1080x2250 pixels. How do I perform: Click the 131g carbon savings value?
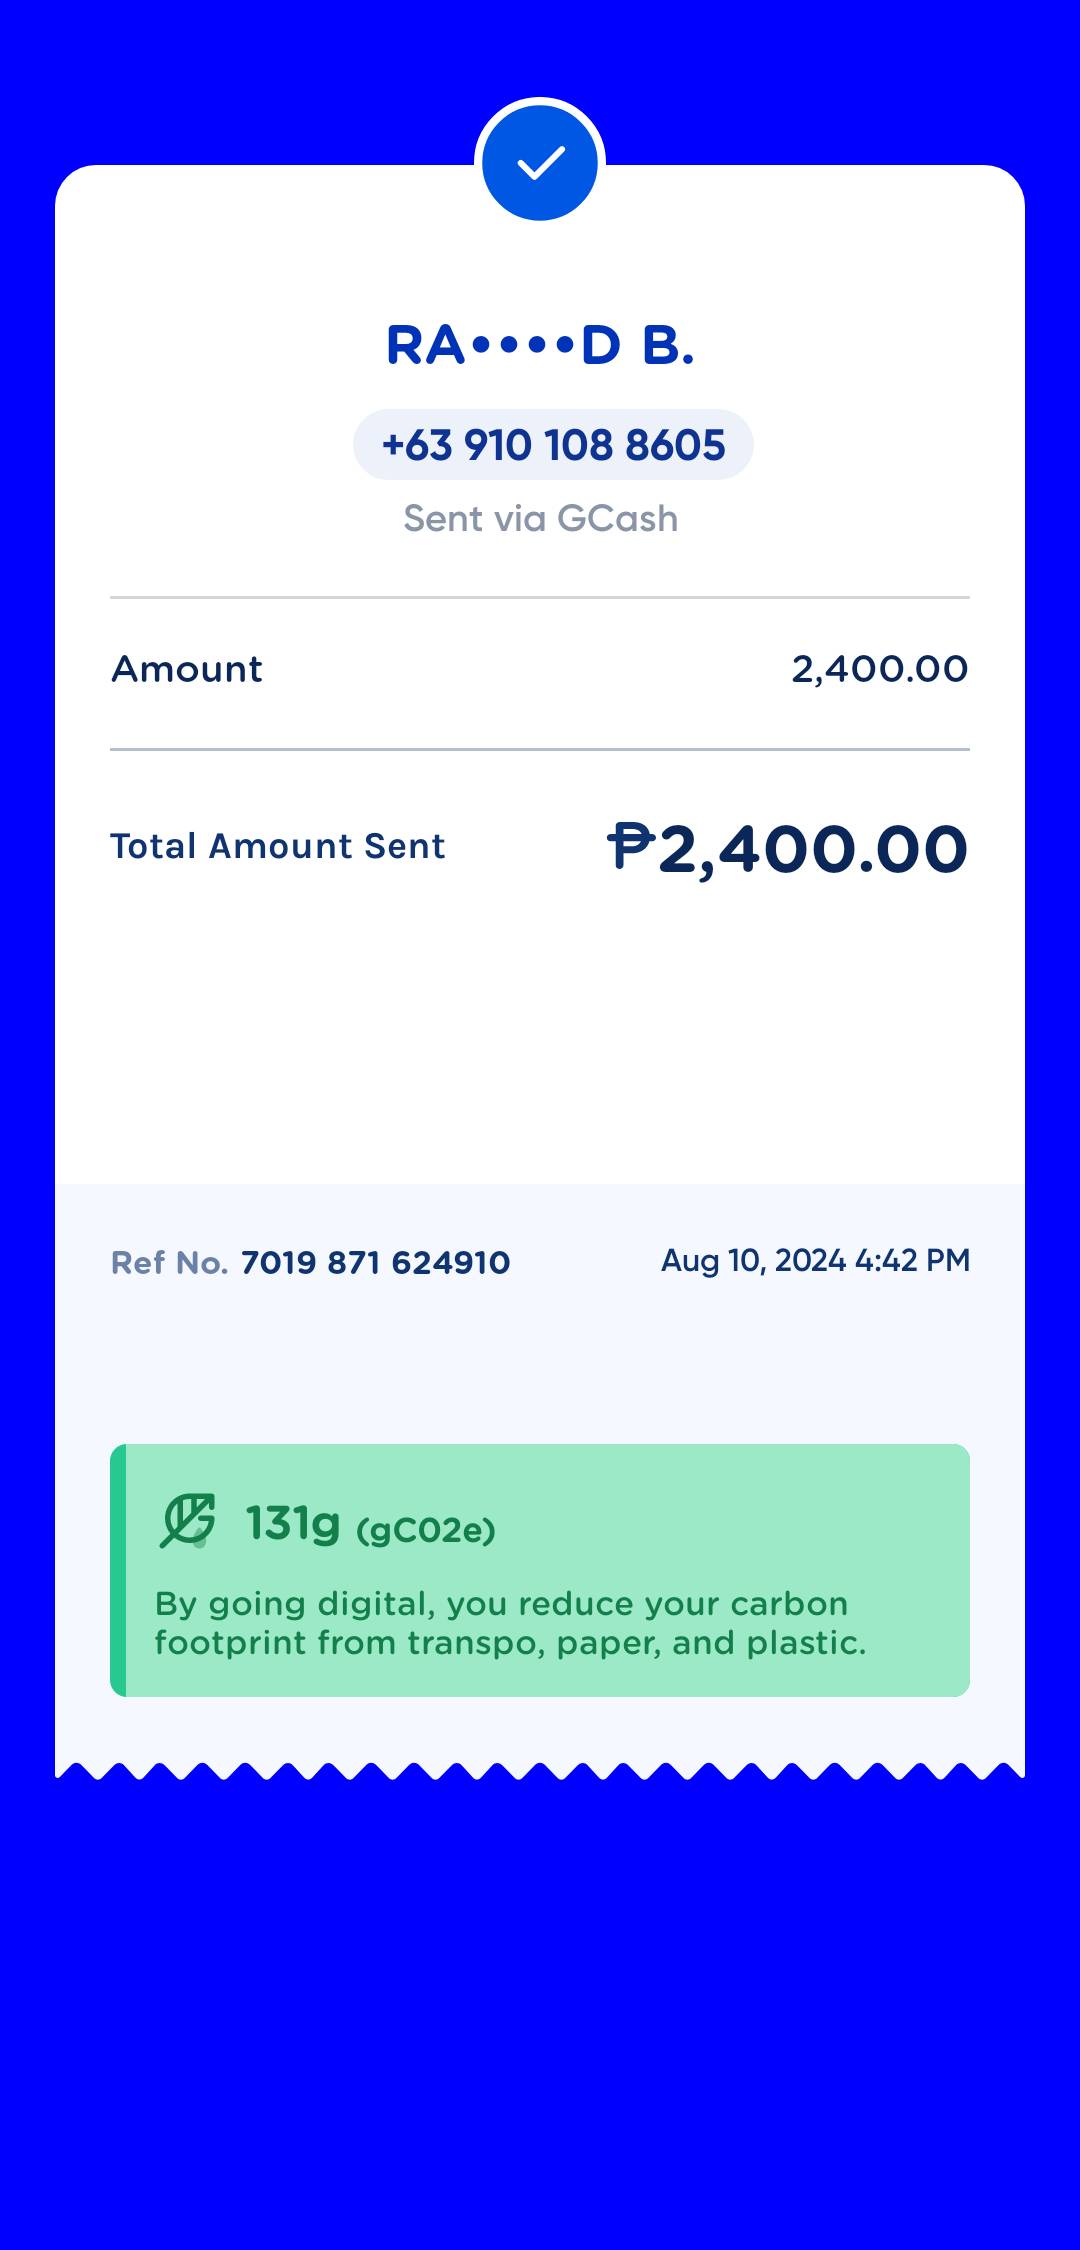(x=293, y=1524)
